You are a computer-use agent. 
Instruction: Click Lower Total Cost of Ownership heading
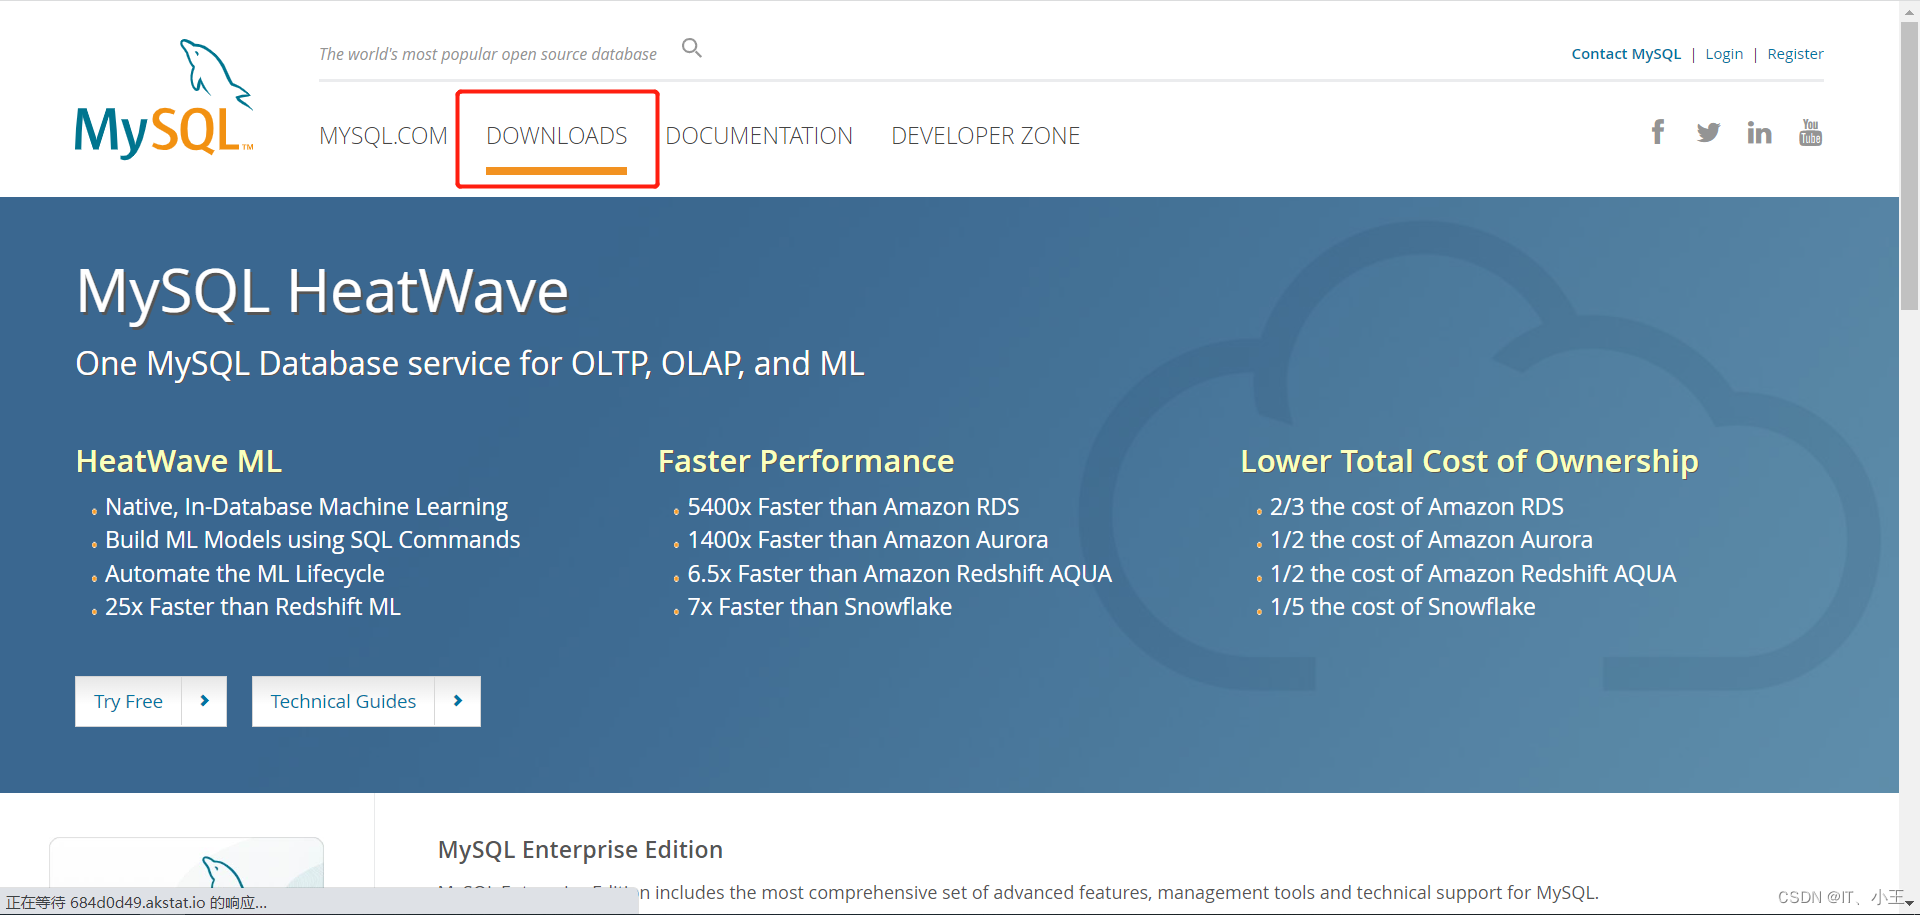click(x=1469, y=461)
